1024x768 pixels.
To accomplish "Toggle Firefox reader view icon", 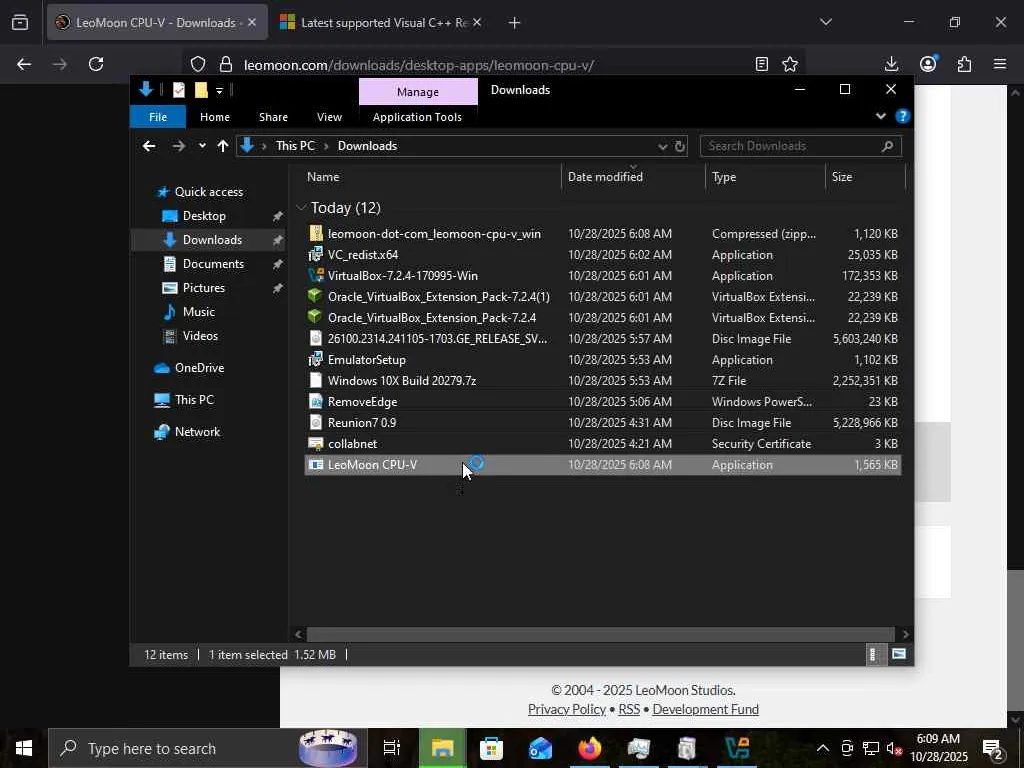I will click(x=761, y=64).
